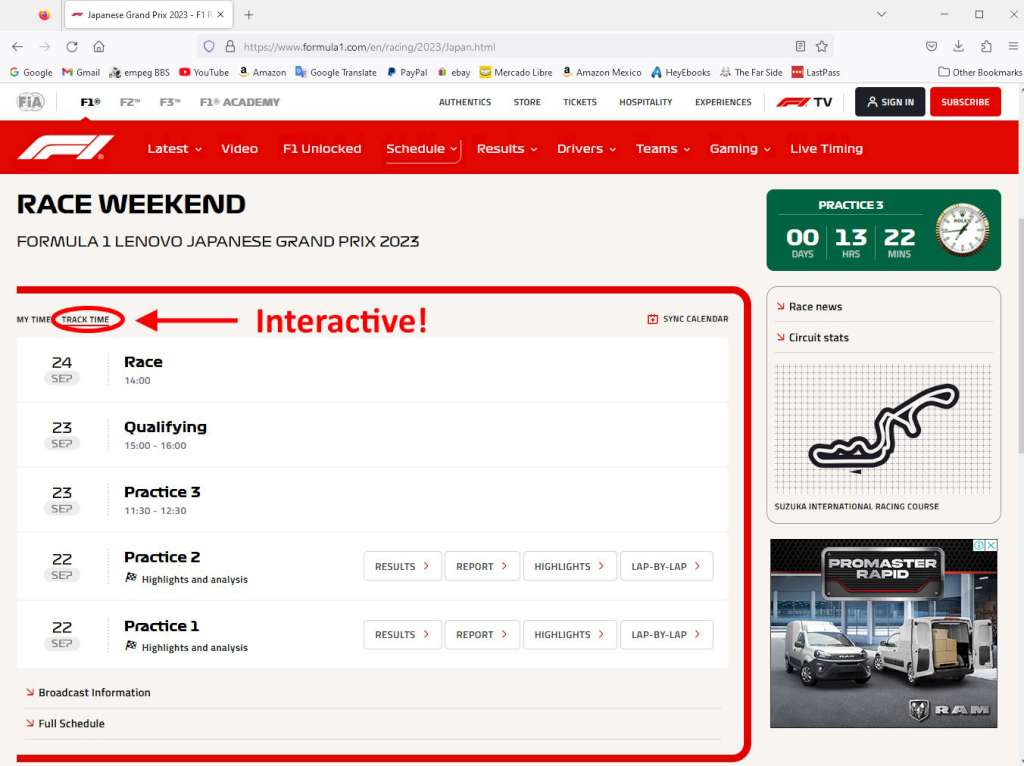Open the Firefox downloads icon
The height and width of the screenshot is (766, 1024).
click(x=958, y=46)
